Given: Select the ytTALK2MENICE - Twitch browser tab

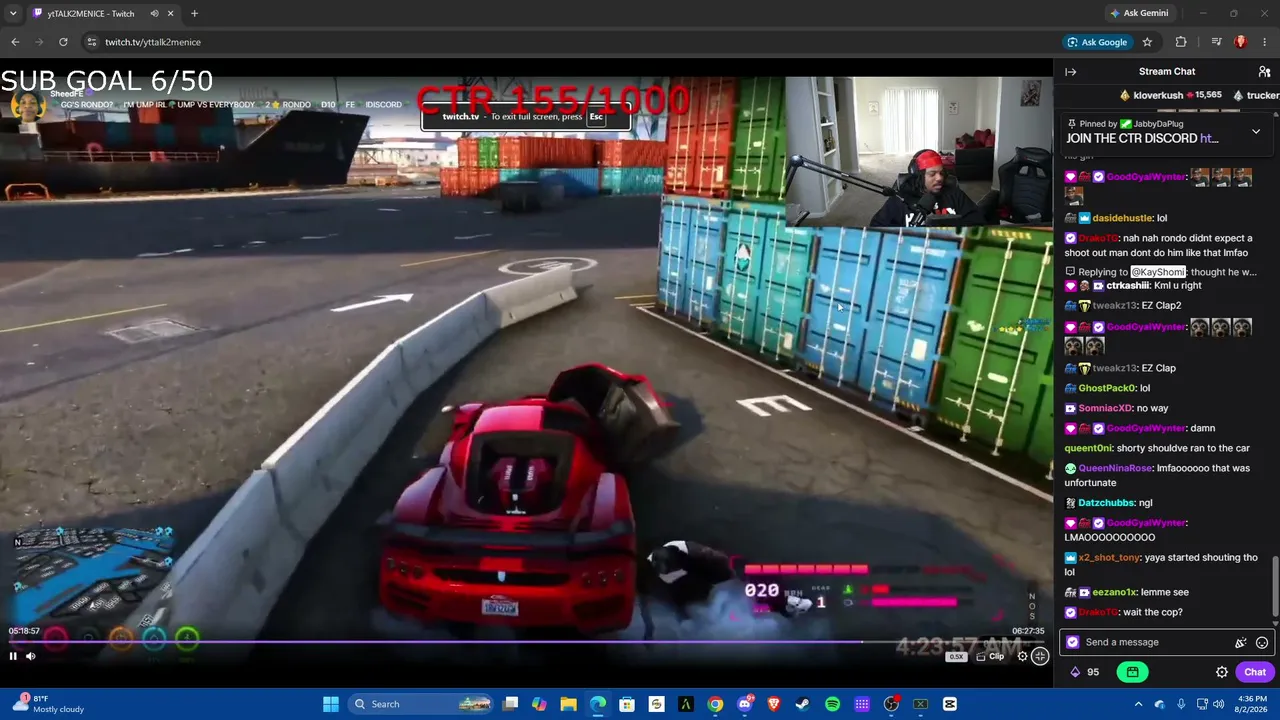Looking at the screenshot, I should pyautogui.click(x=103, y=14).
